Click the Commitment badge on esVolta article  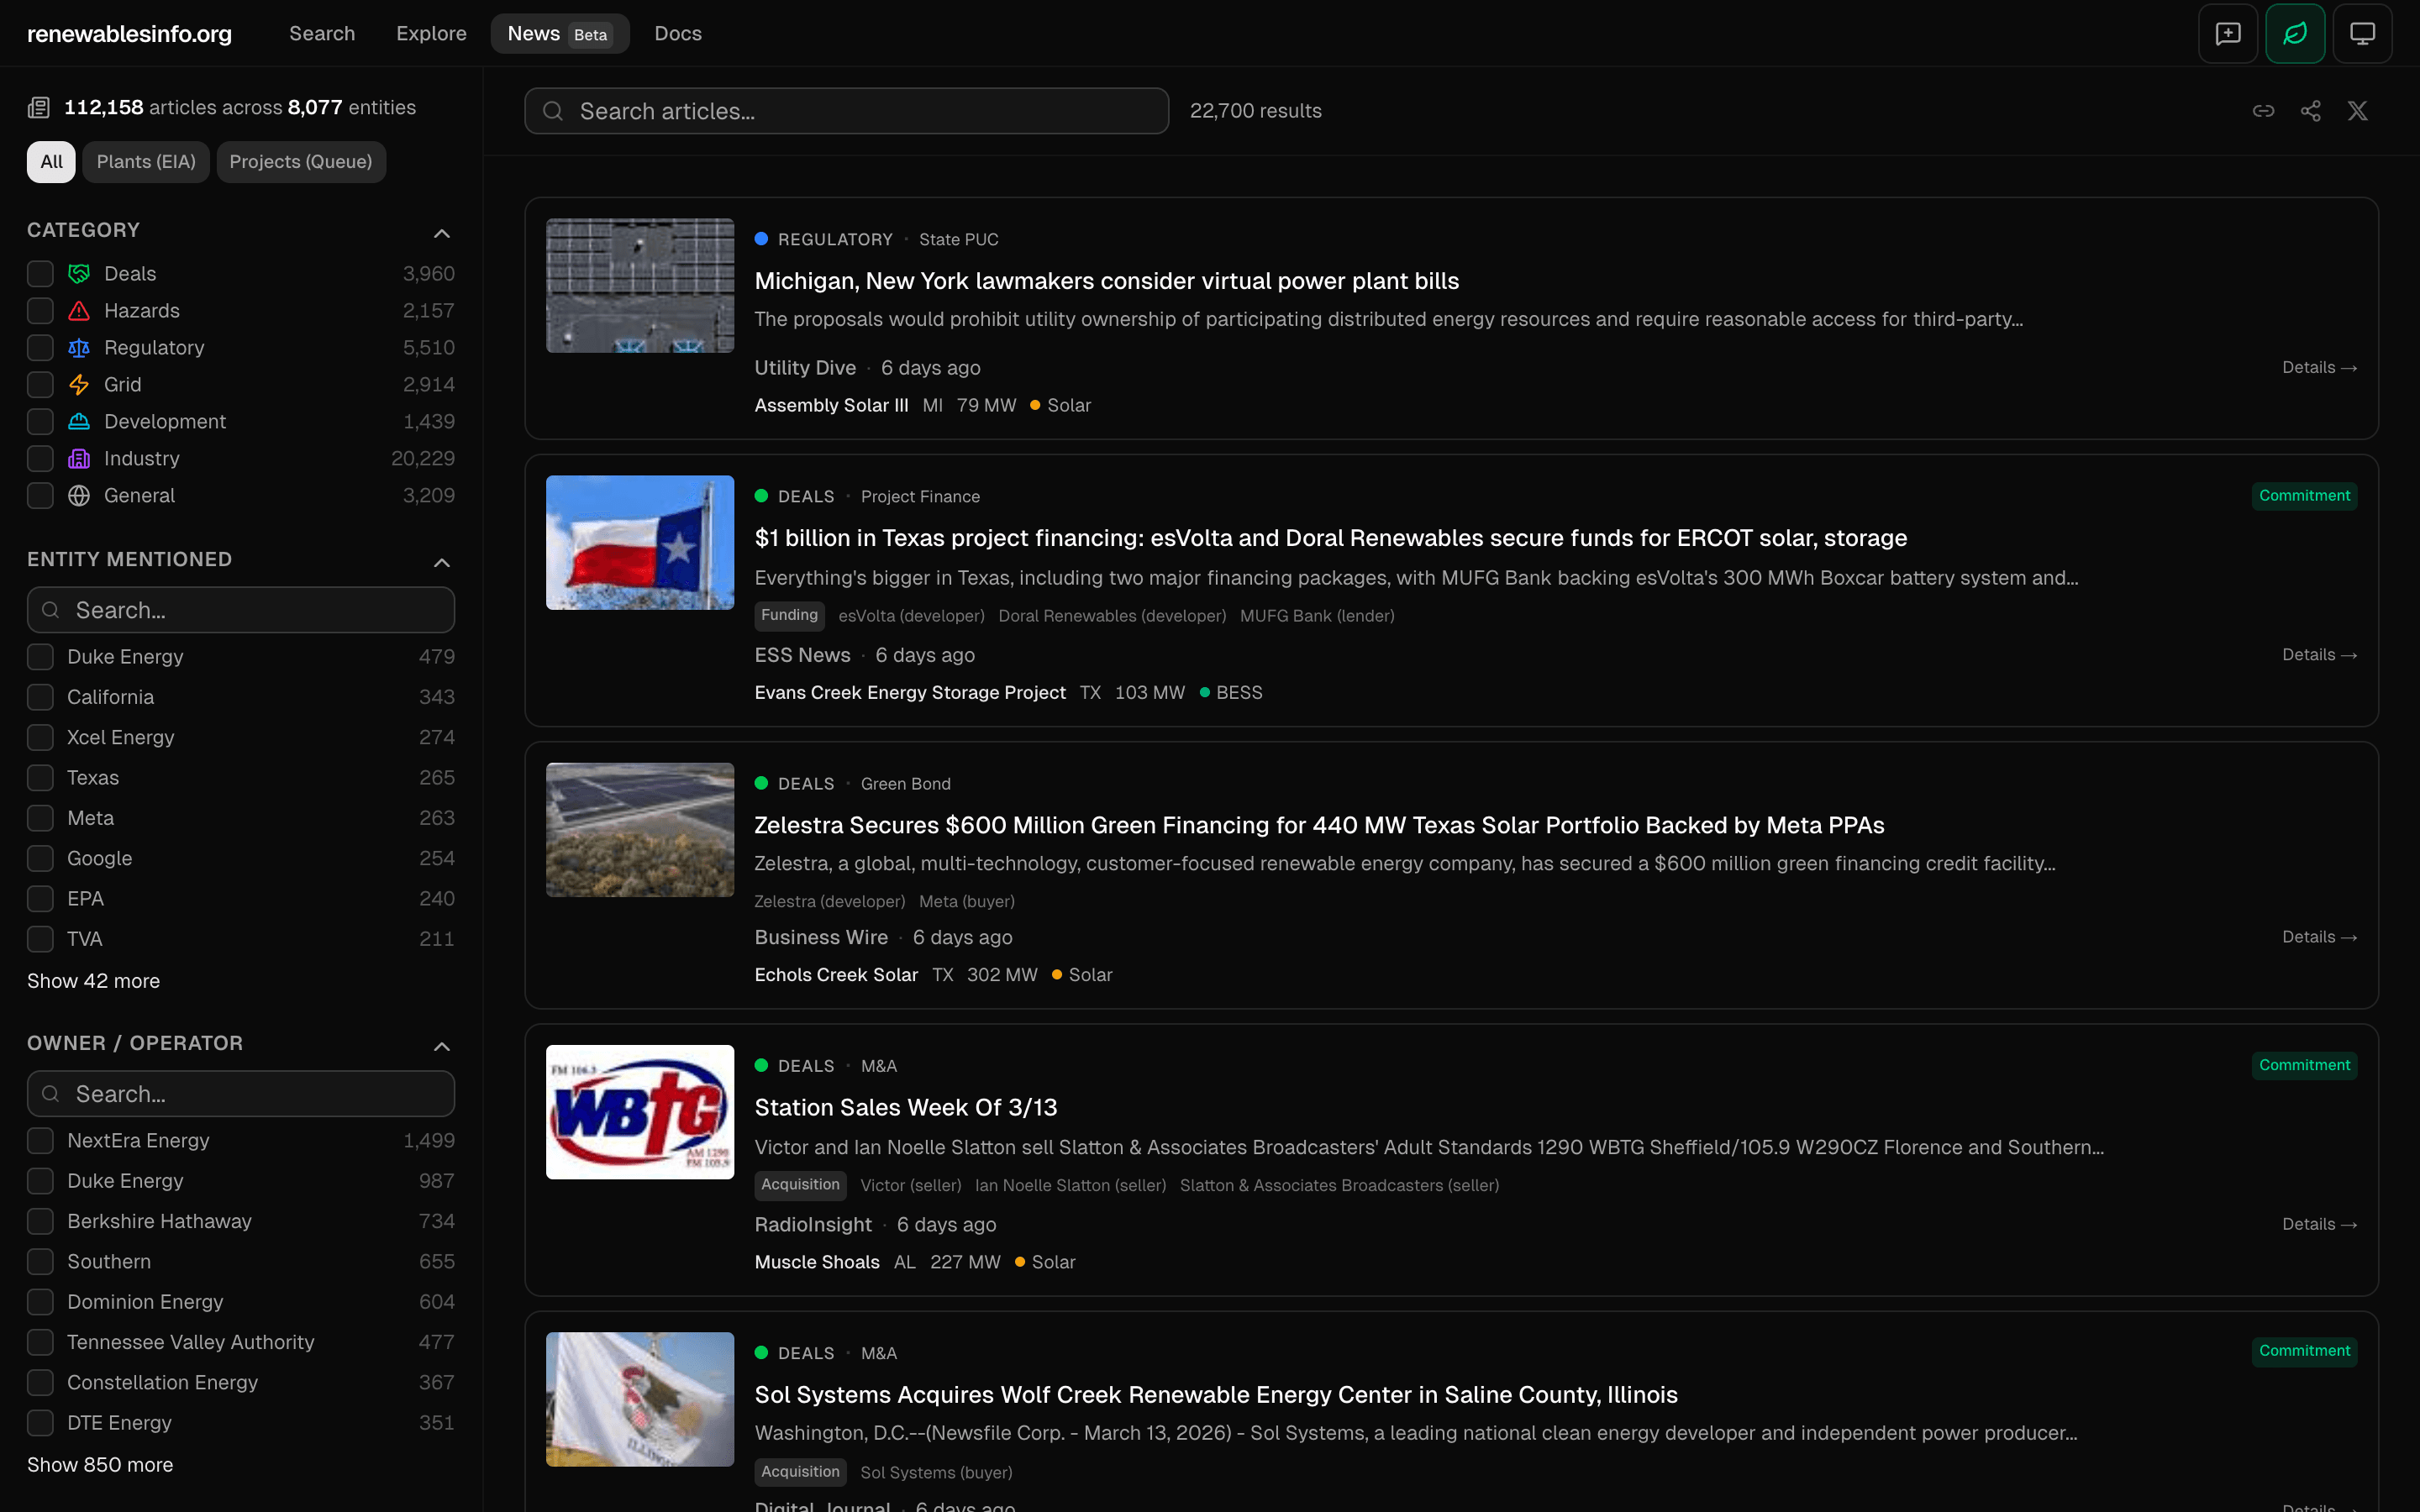click(x=2304, y=496)
